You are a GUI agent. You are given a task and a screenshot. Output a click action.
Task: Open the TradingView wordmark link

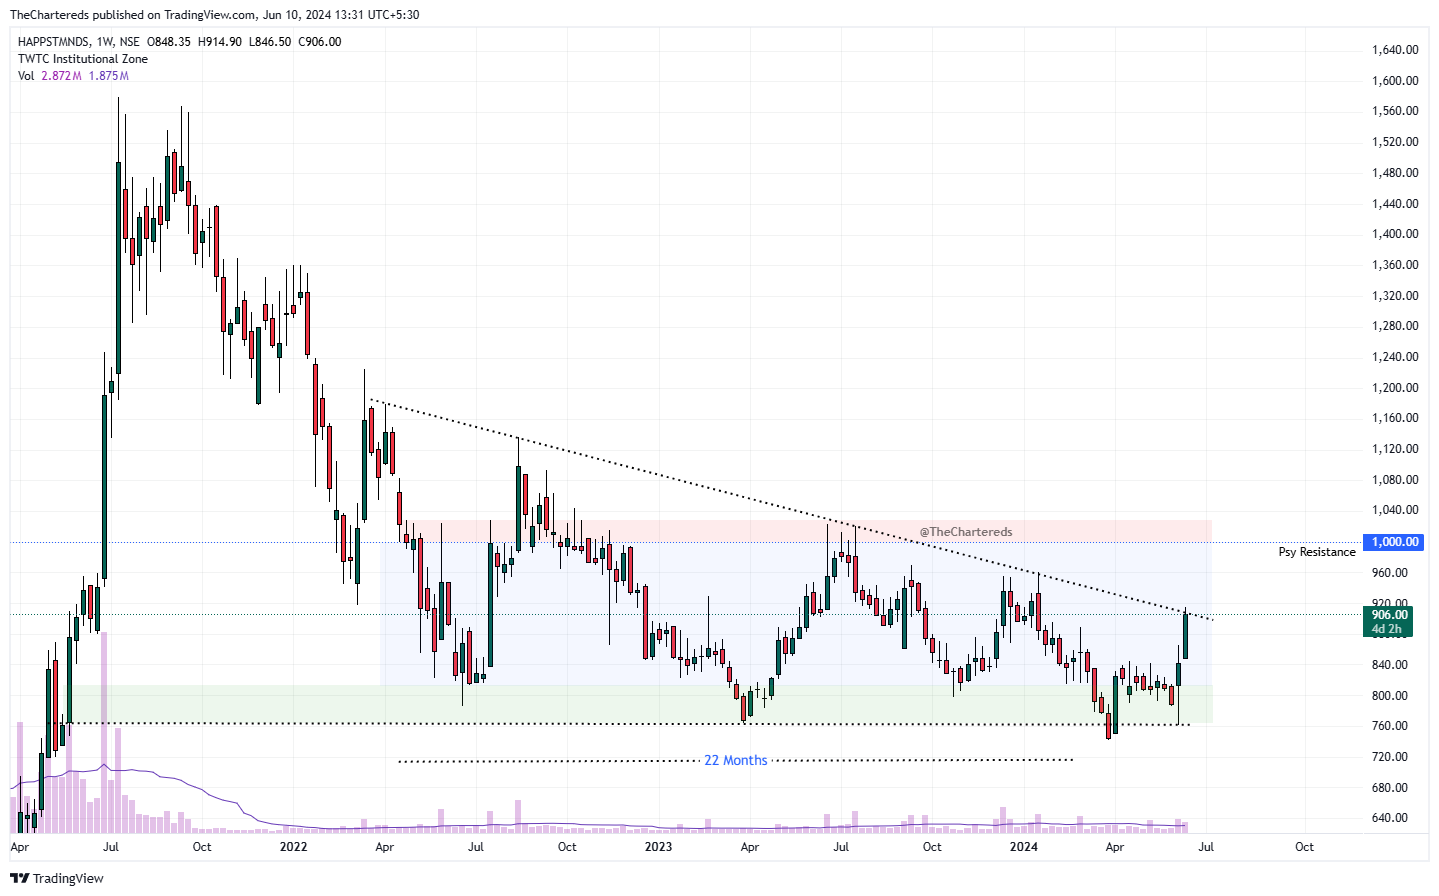coord(68,878)
